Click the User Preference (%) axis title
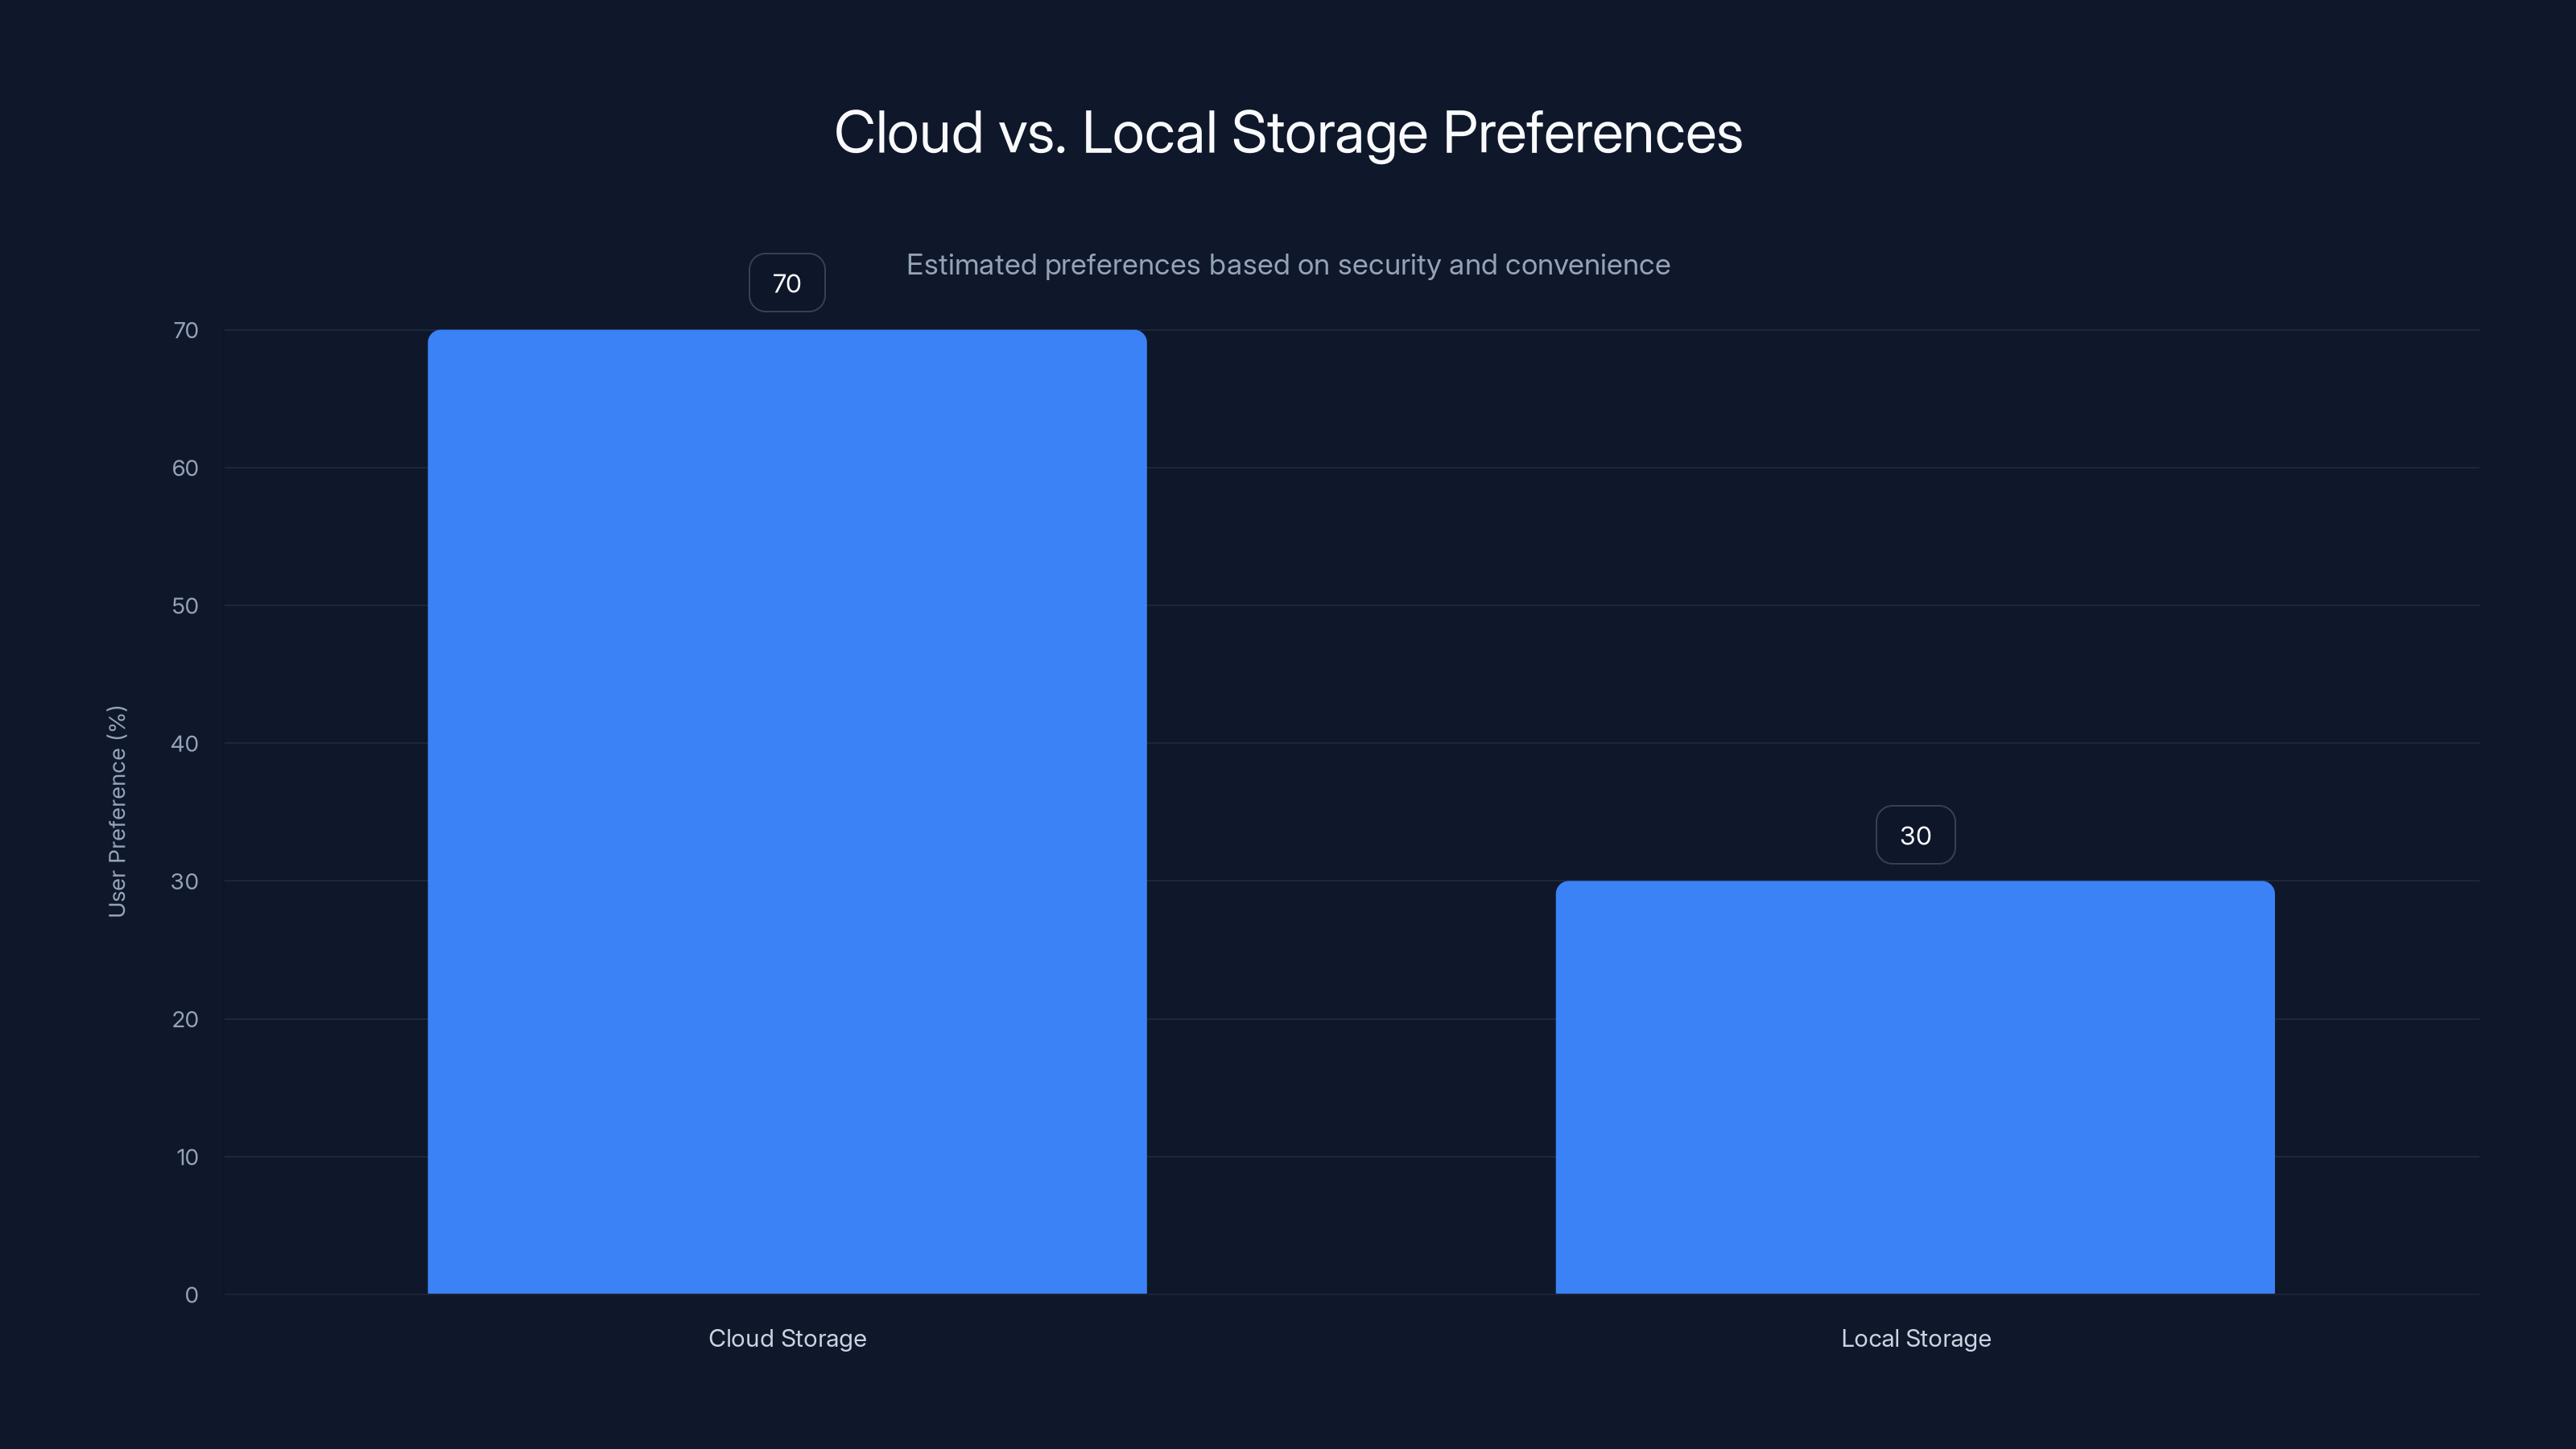Image resolution: width=2576 pixels, height=1449 pixels. [118, 810]
